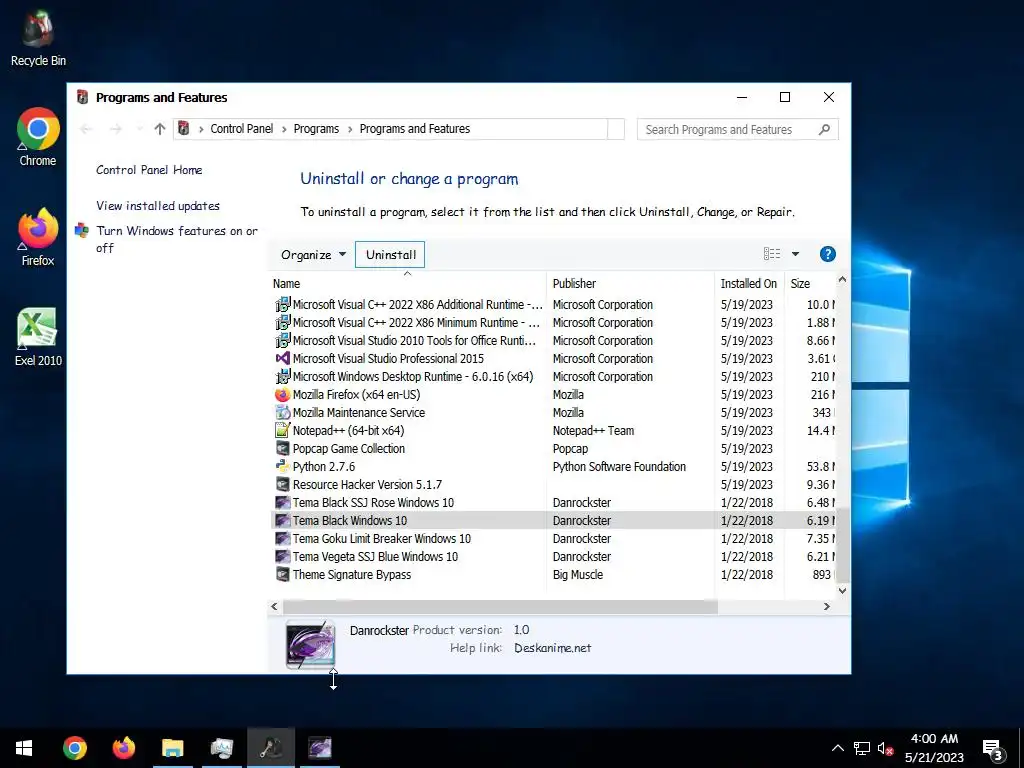Open the Help question mark icon
Viewport: 1024px width, 768px height.
pyautogui.click(x=827, y=254)
